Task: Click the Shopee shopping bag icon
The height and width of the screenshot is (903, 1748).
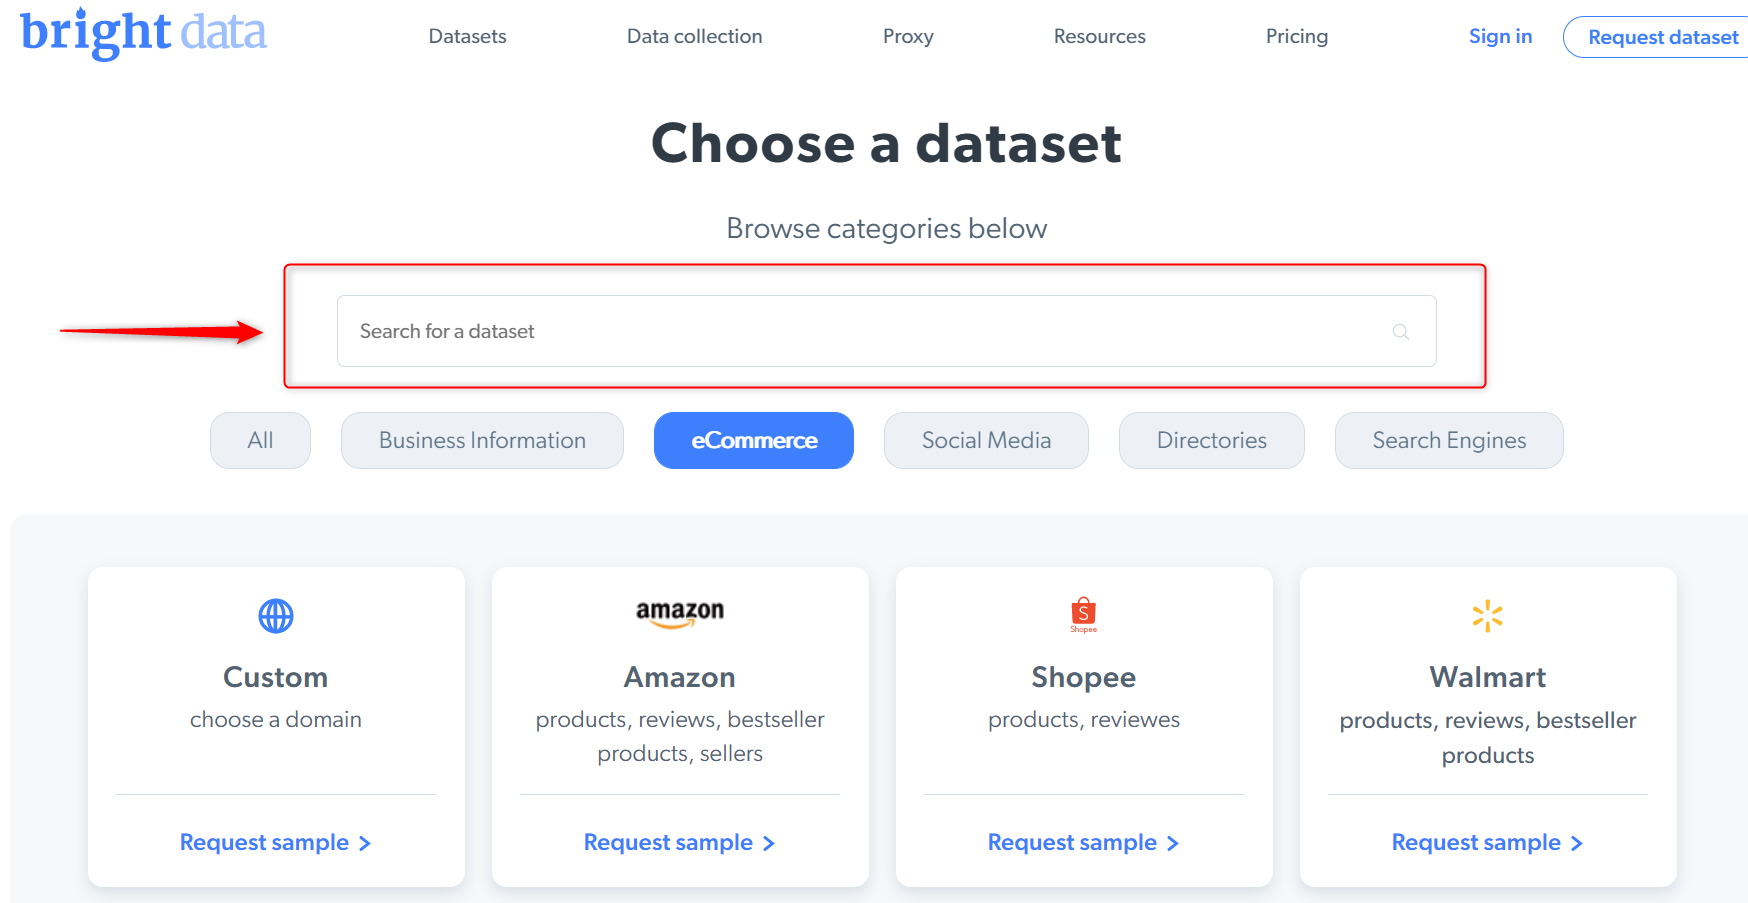Action: click(x=1083, y=614)
